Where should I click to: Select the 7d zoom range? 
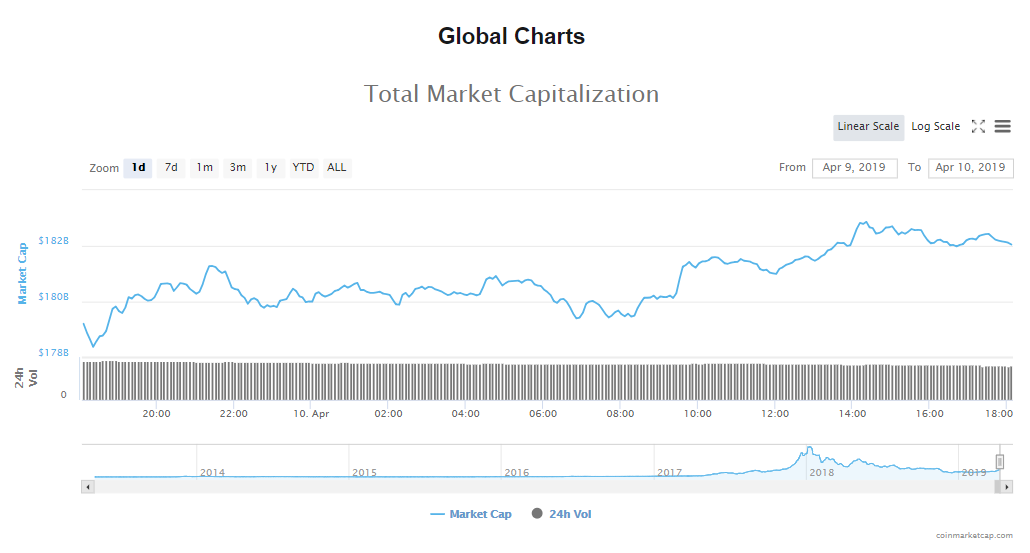171,168
